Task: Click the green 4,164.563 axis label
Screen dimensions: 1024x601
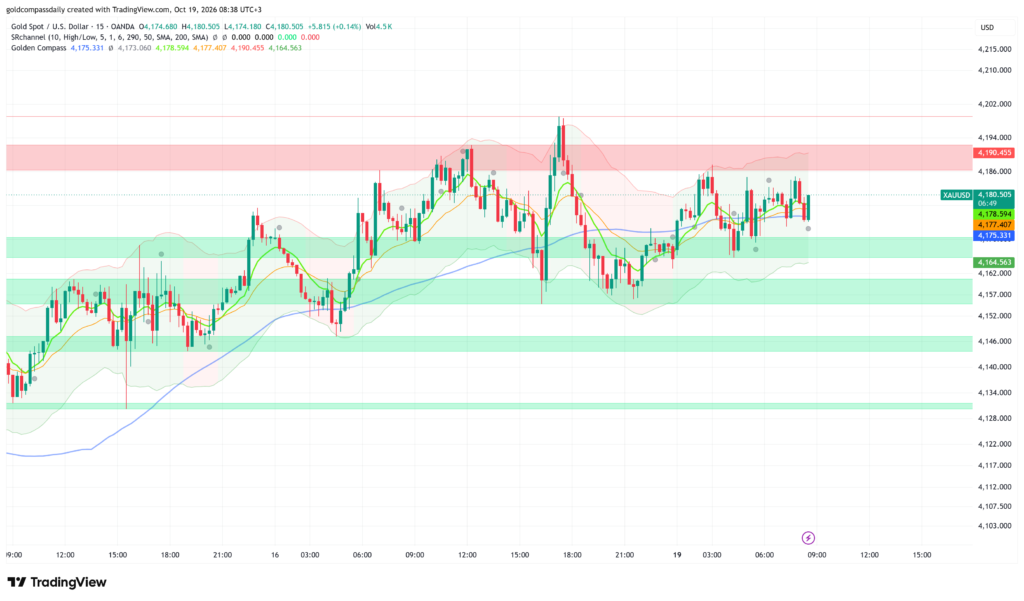Action: 994,263
